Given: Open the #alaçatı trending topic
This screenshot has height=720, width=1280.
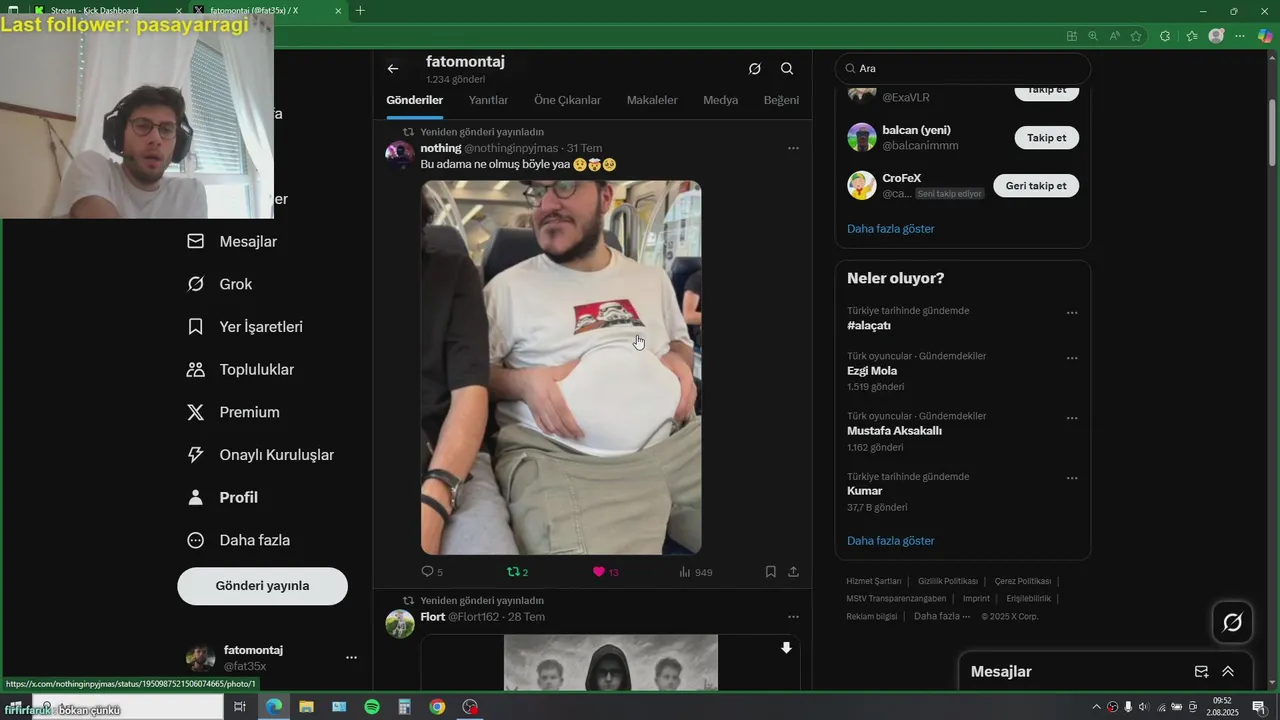Looking at the screenshot, I should 869,326.
